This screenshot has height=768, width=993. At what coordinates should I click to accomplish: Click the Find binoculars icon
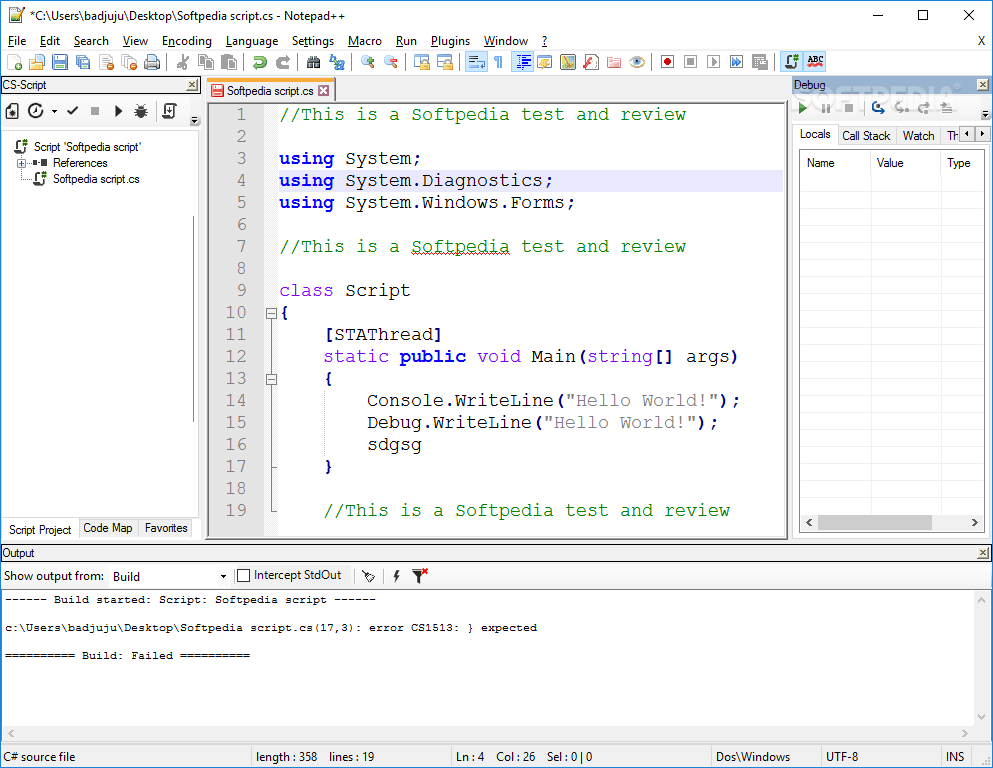tap(313, 62)
